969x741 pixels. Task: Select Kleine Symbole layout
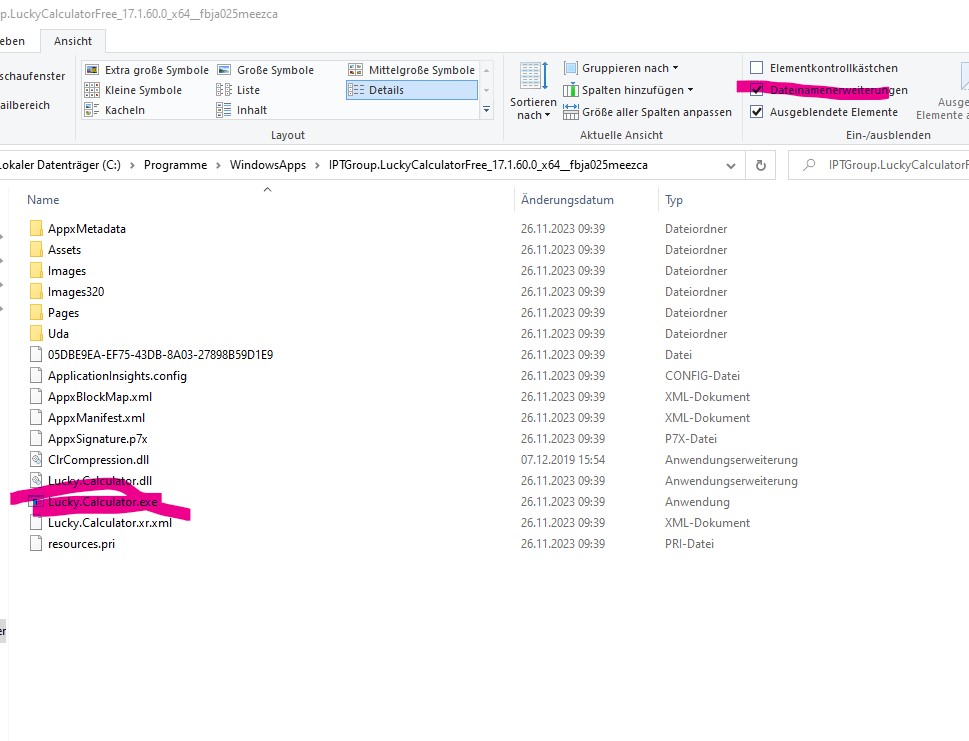[133, 90]
